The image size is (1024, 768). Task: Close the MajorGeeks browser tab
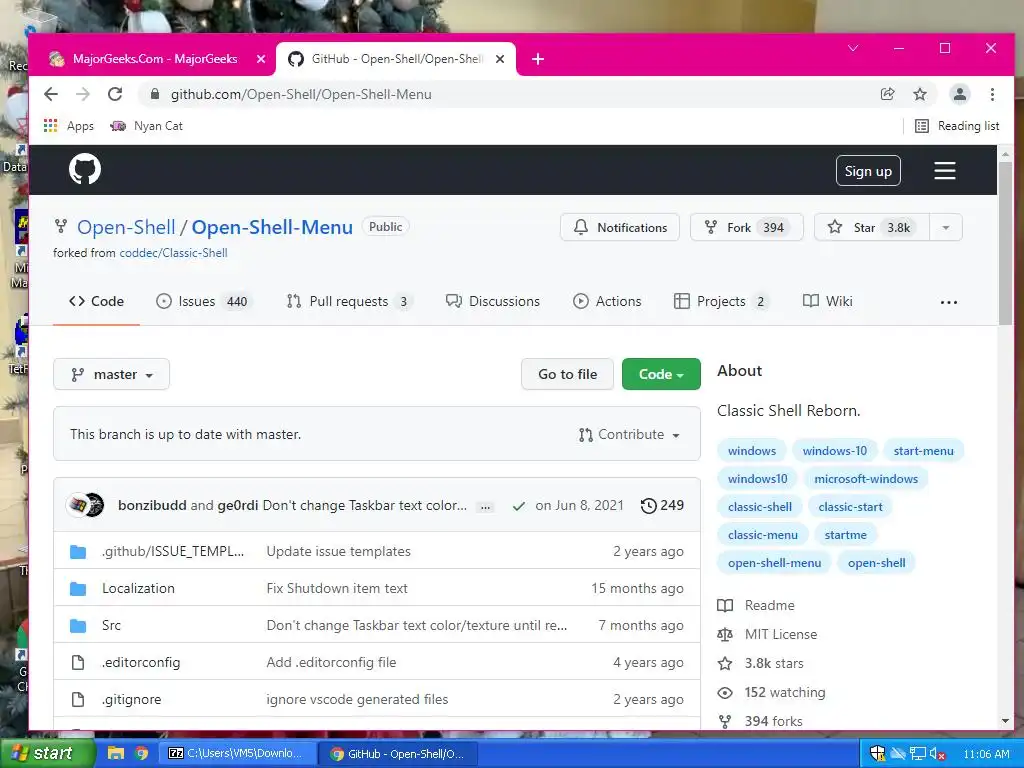[261, 59]
